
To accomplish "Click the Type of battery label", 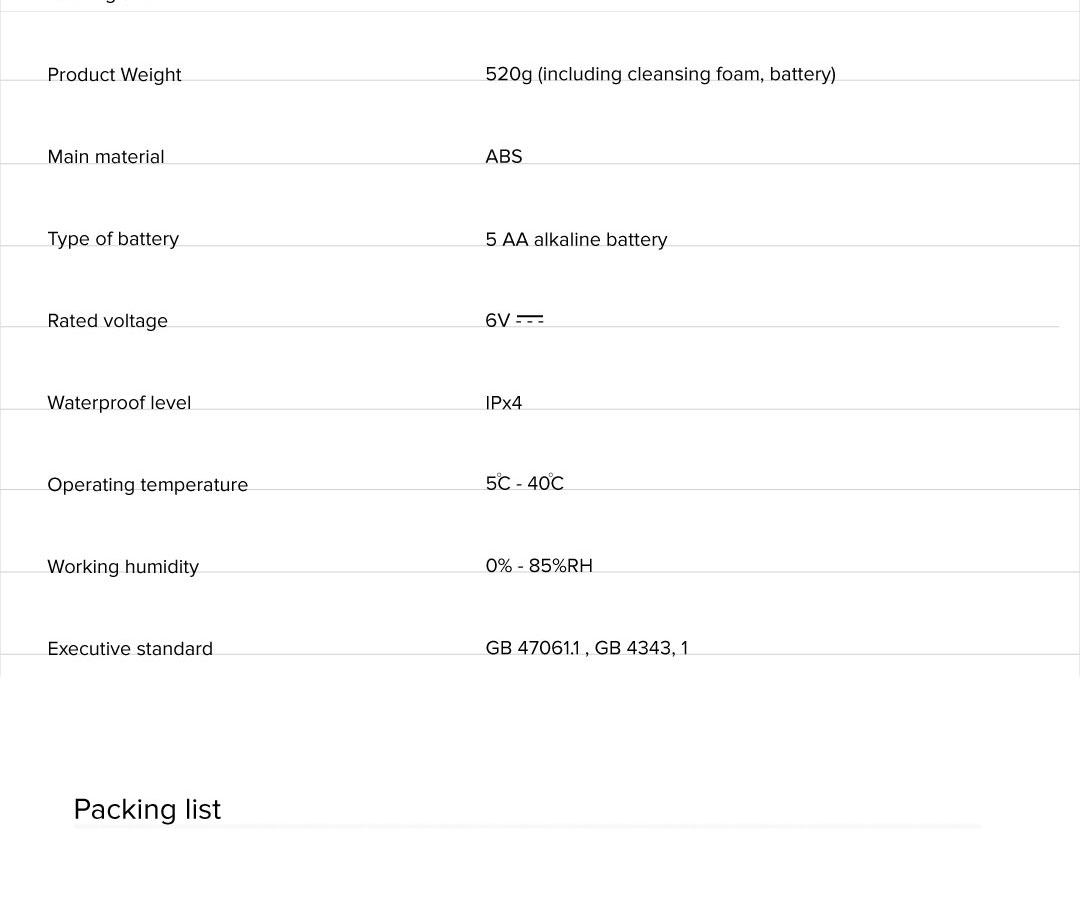I will [x=113, y=239].
